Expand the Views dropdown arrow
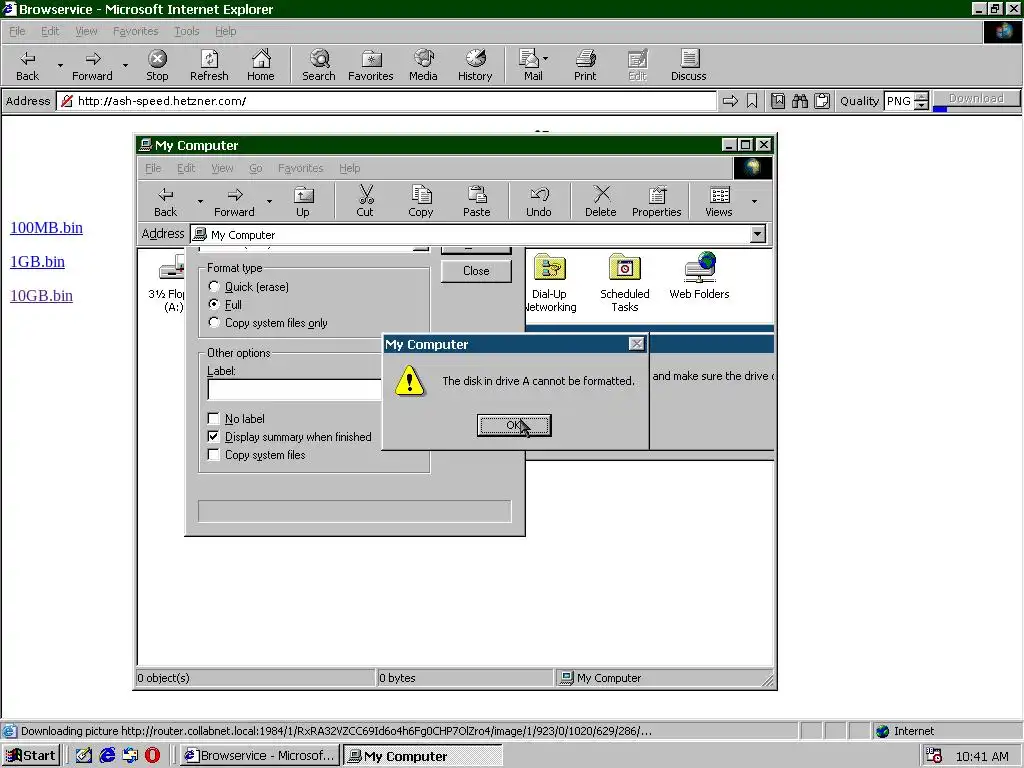 pyautogui.click(x=754, y=201)
